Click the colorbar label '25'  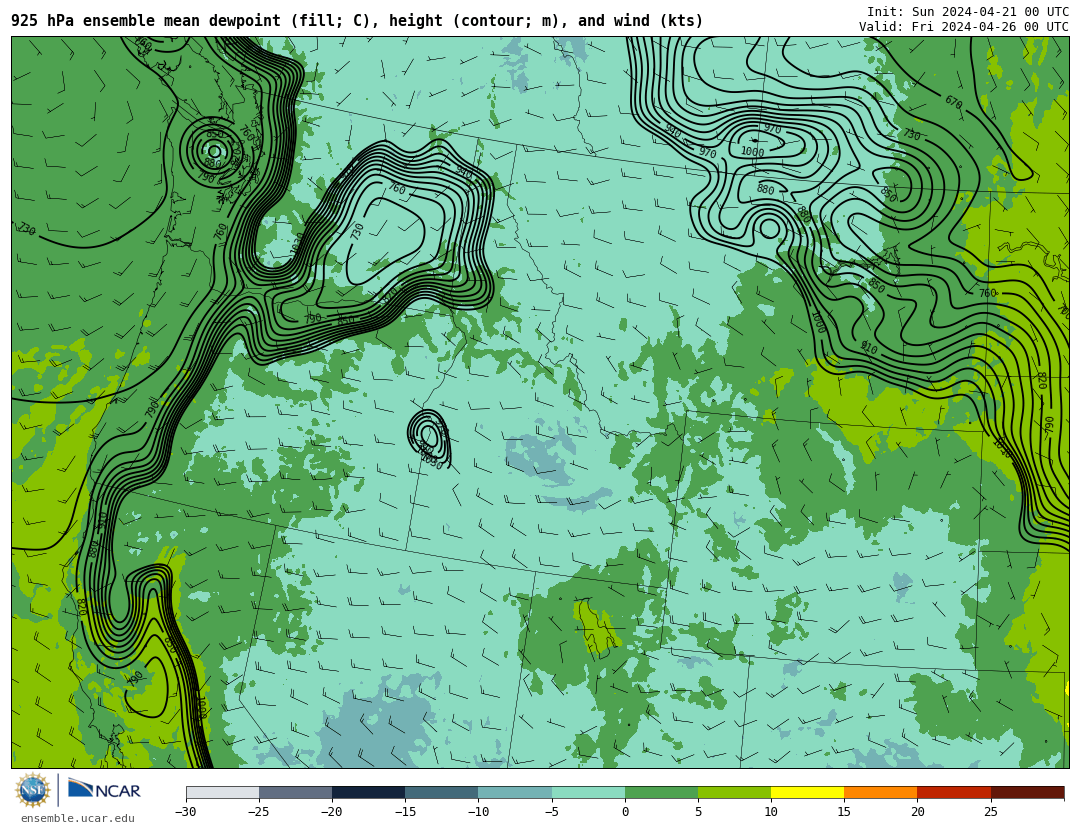click(x=990, y=812)
